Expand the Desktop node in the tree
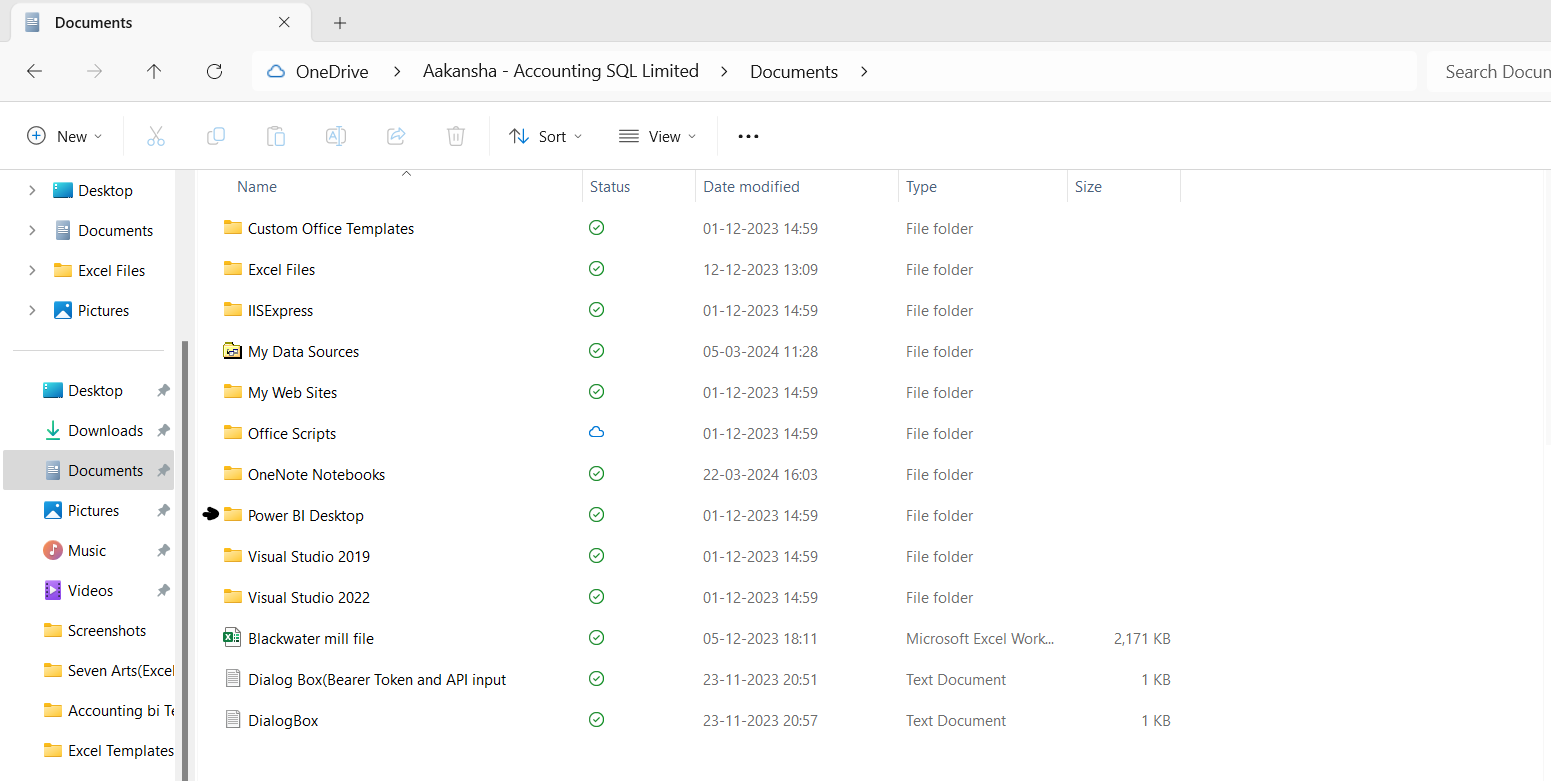Viewport: 1551px width, 781px height. [32, 190]
